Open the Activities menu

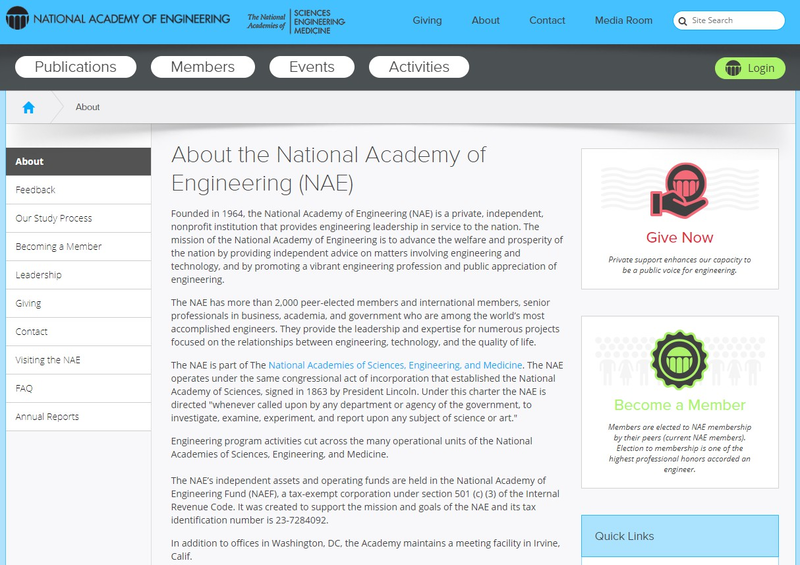click(419, 67)
